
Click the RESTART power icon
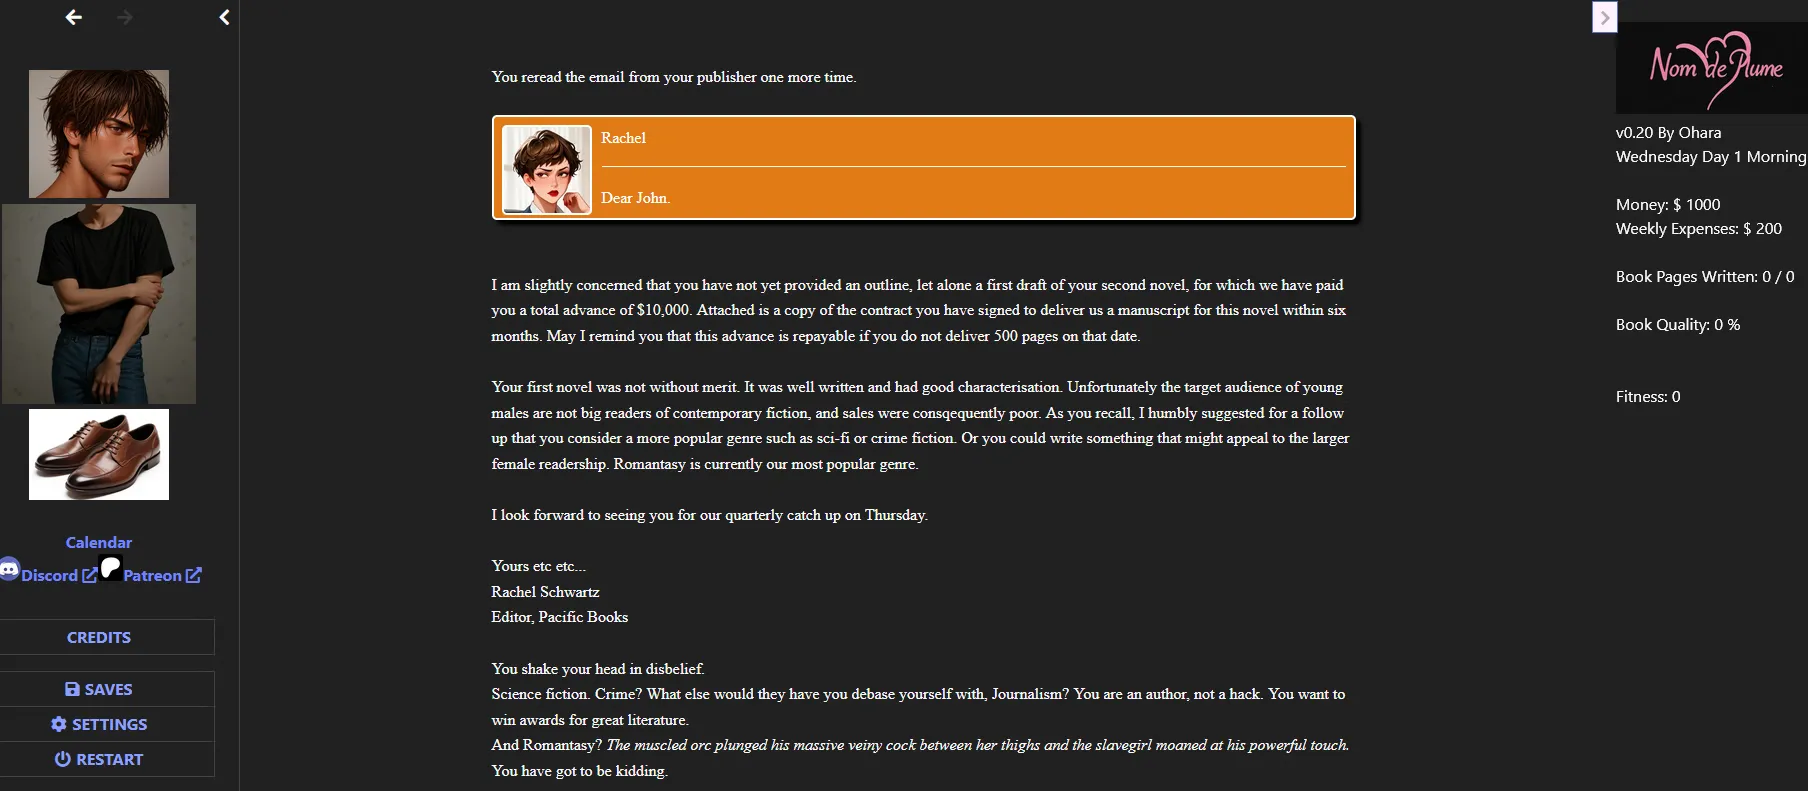62,759
